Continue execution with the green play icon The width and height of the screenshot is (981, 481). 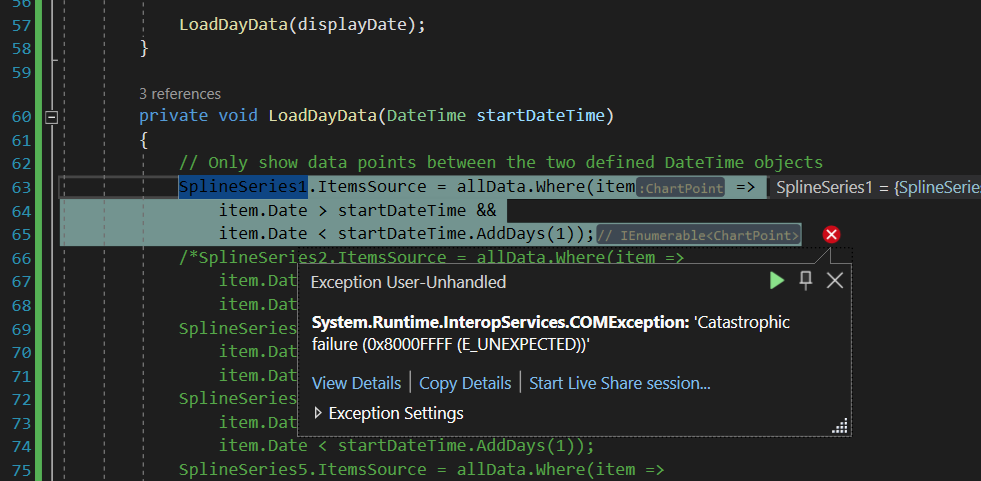pos(777,281)
